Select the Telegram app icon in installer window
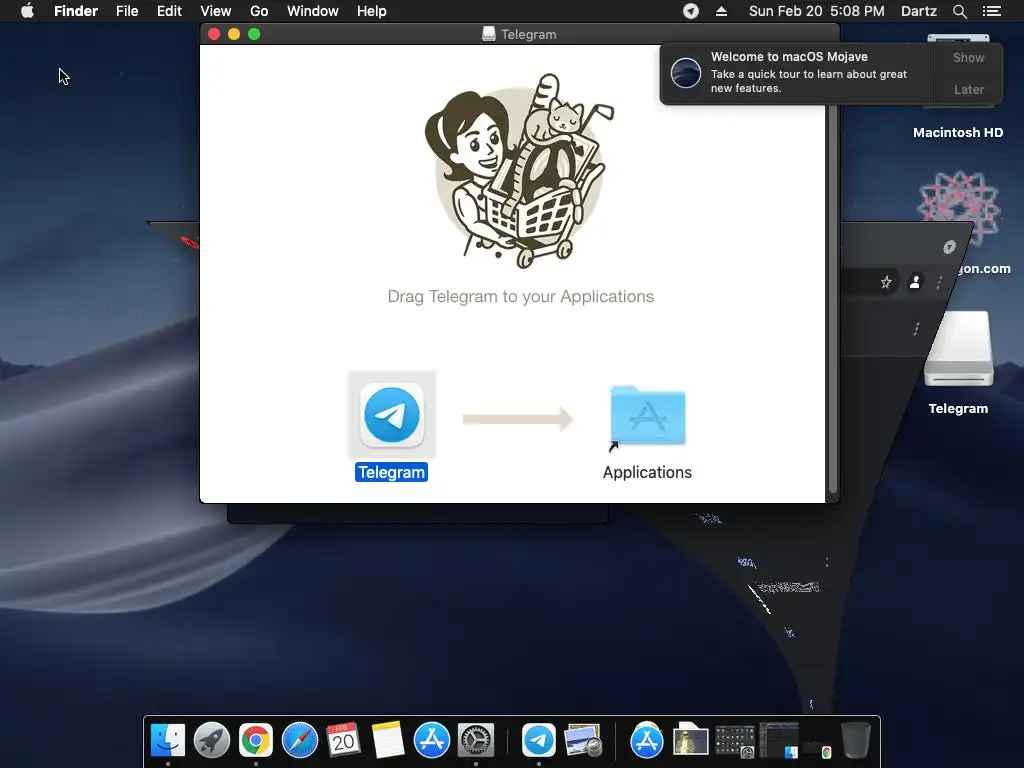 click(x=392, y=415)
